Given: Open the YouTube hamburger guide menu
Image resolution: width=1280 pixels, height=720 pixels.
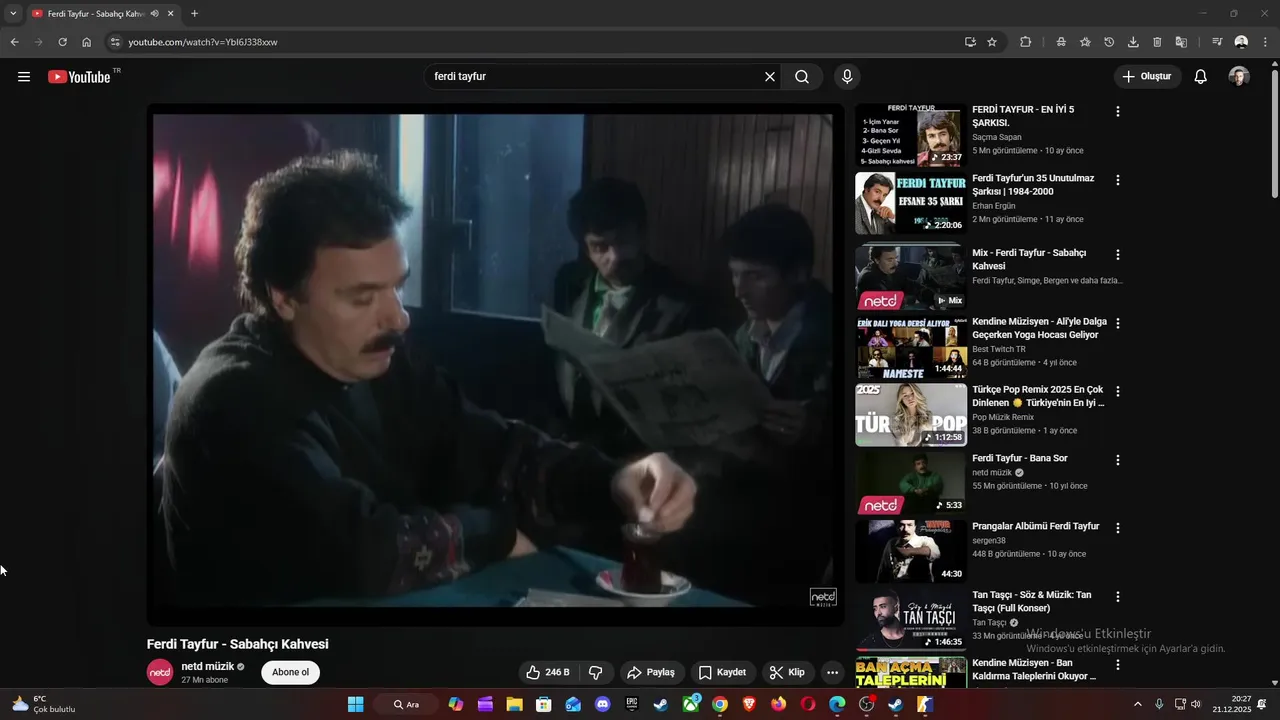Looking at the screenshot, I should tap(24, 77).
